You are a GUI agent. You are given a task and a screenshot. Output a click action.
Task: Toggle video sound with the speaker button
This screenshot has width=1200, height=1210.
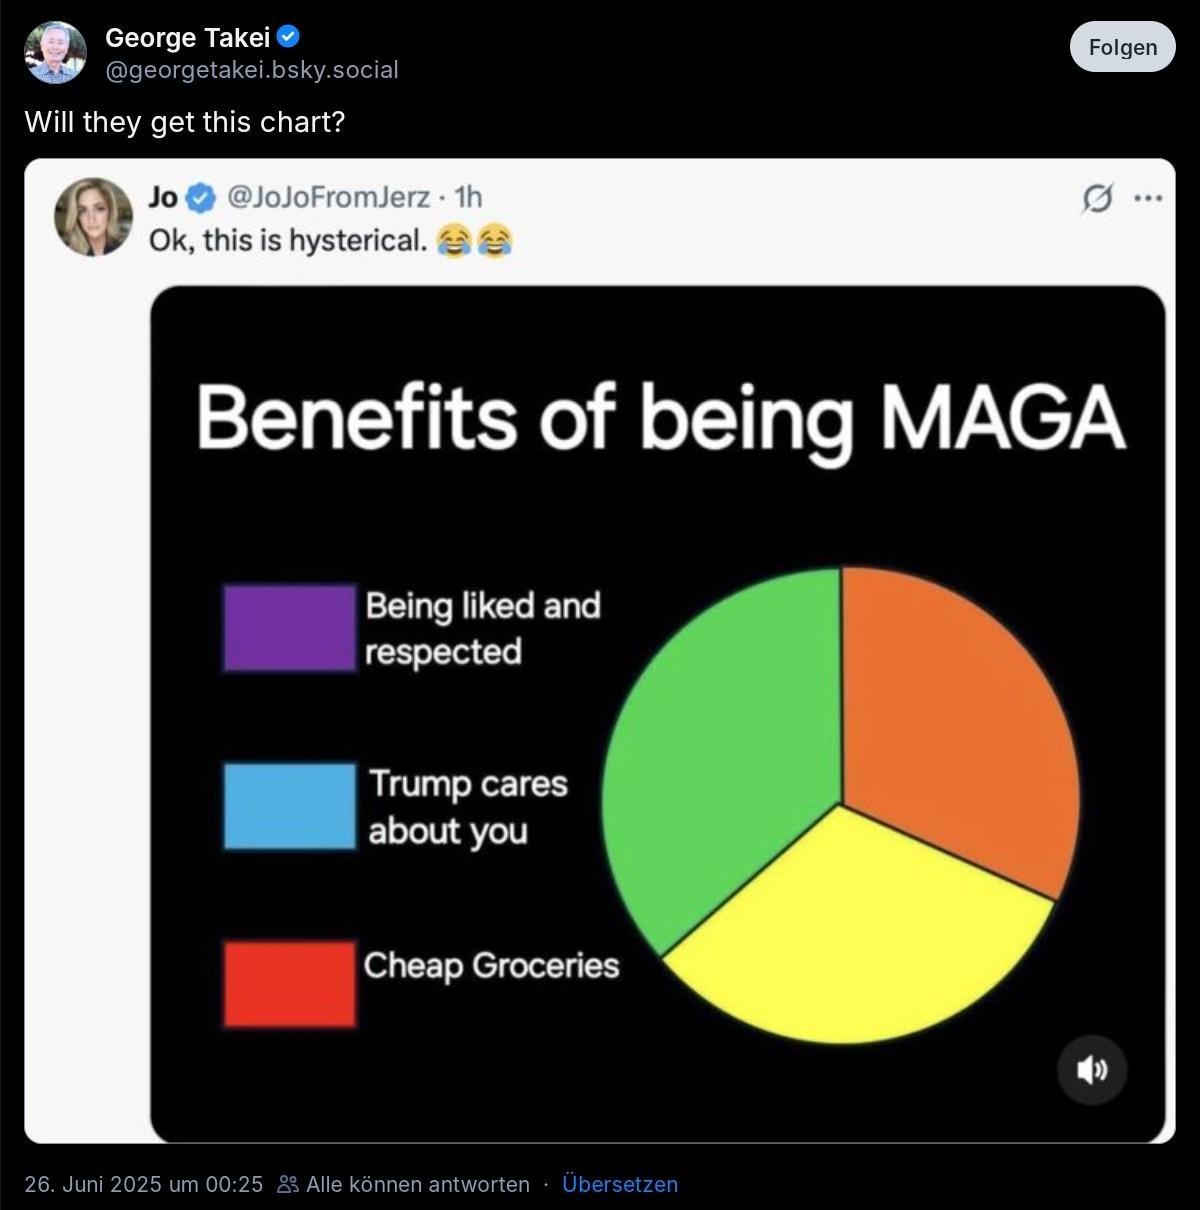(1091, 1070)
